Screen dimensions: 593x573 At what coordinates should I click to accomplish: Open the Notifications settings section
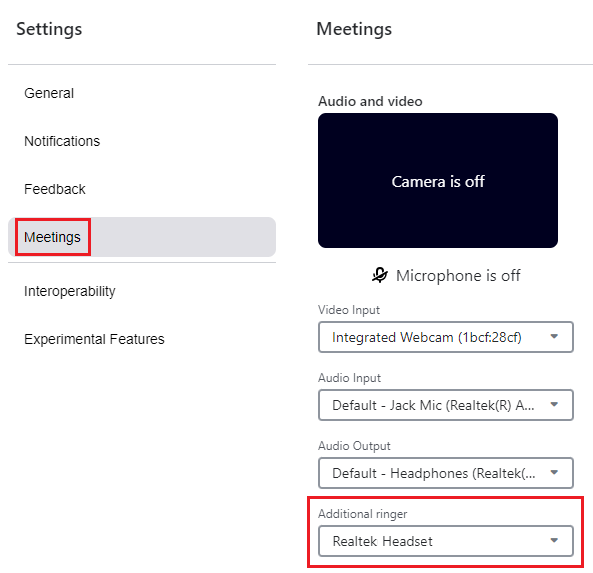coord(62,141)
